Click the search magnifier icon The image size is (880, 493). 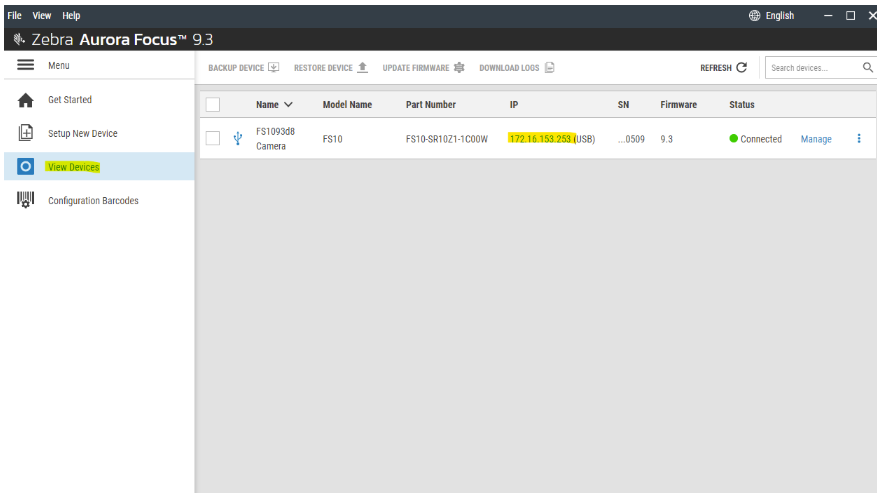(868, 67)
